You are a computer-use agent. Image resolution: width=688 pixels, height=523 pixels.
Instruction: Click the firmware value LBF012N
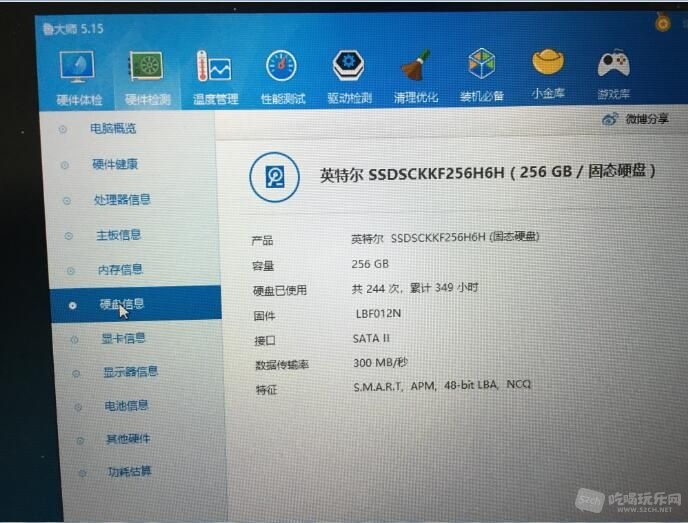point(378,314)
